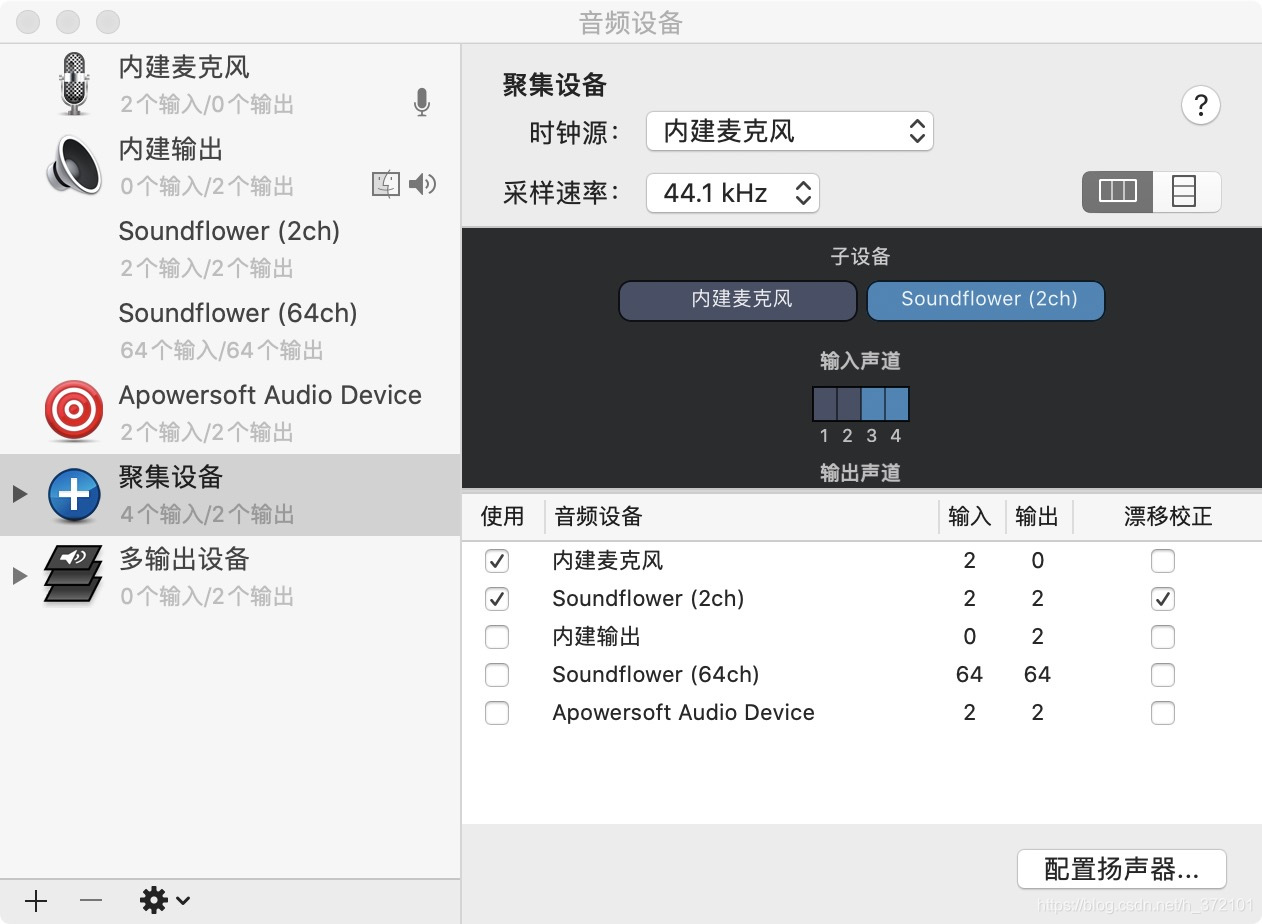This screenshot has height=924, width=1262.
Task: Click the default input microphone indicator icon
Action: [422, 102]
